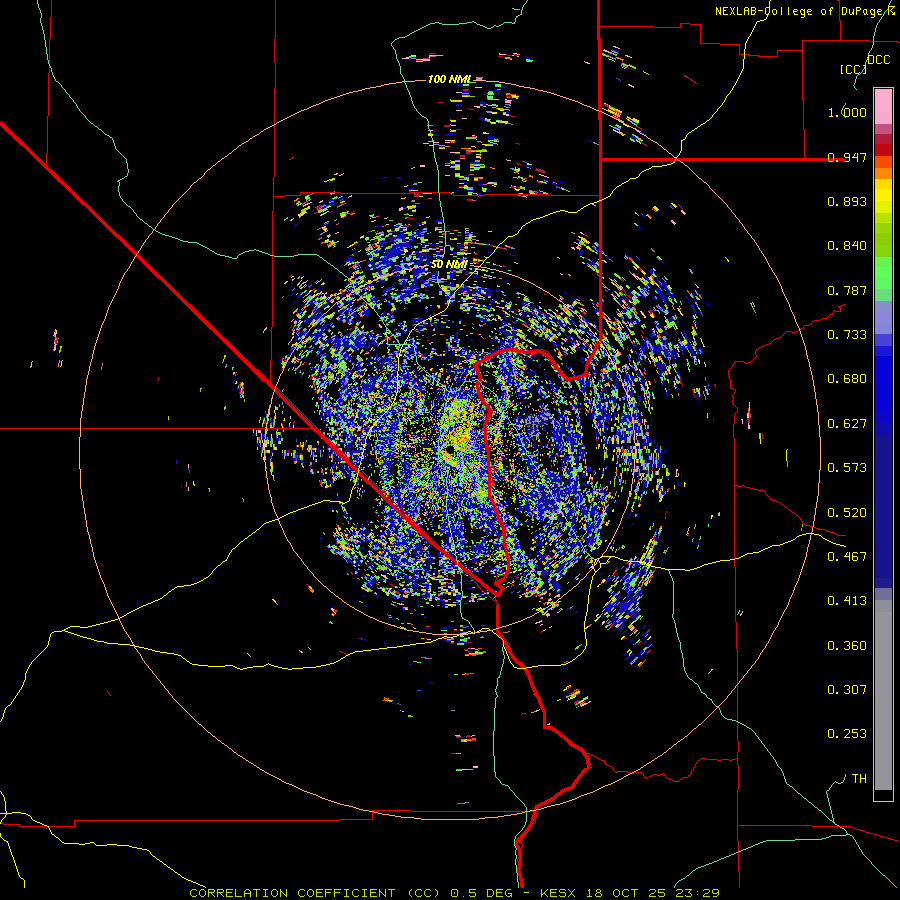Click the 0.253 color scale value

847,734
